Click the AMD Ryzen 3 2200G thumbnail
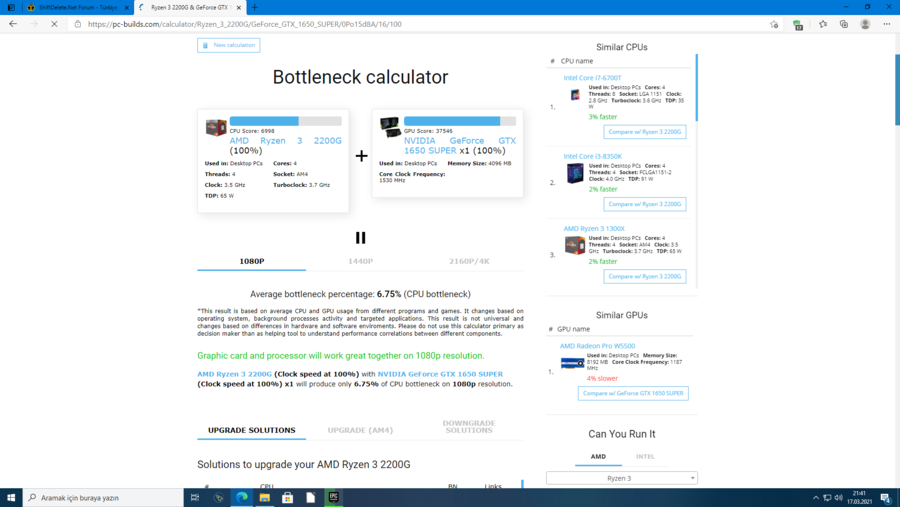Image resolution: width=900 pixels, height=507 pixels. pos(216,127)
